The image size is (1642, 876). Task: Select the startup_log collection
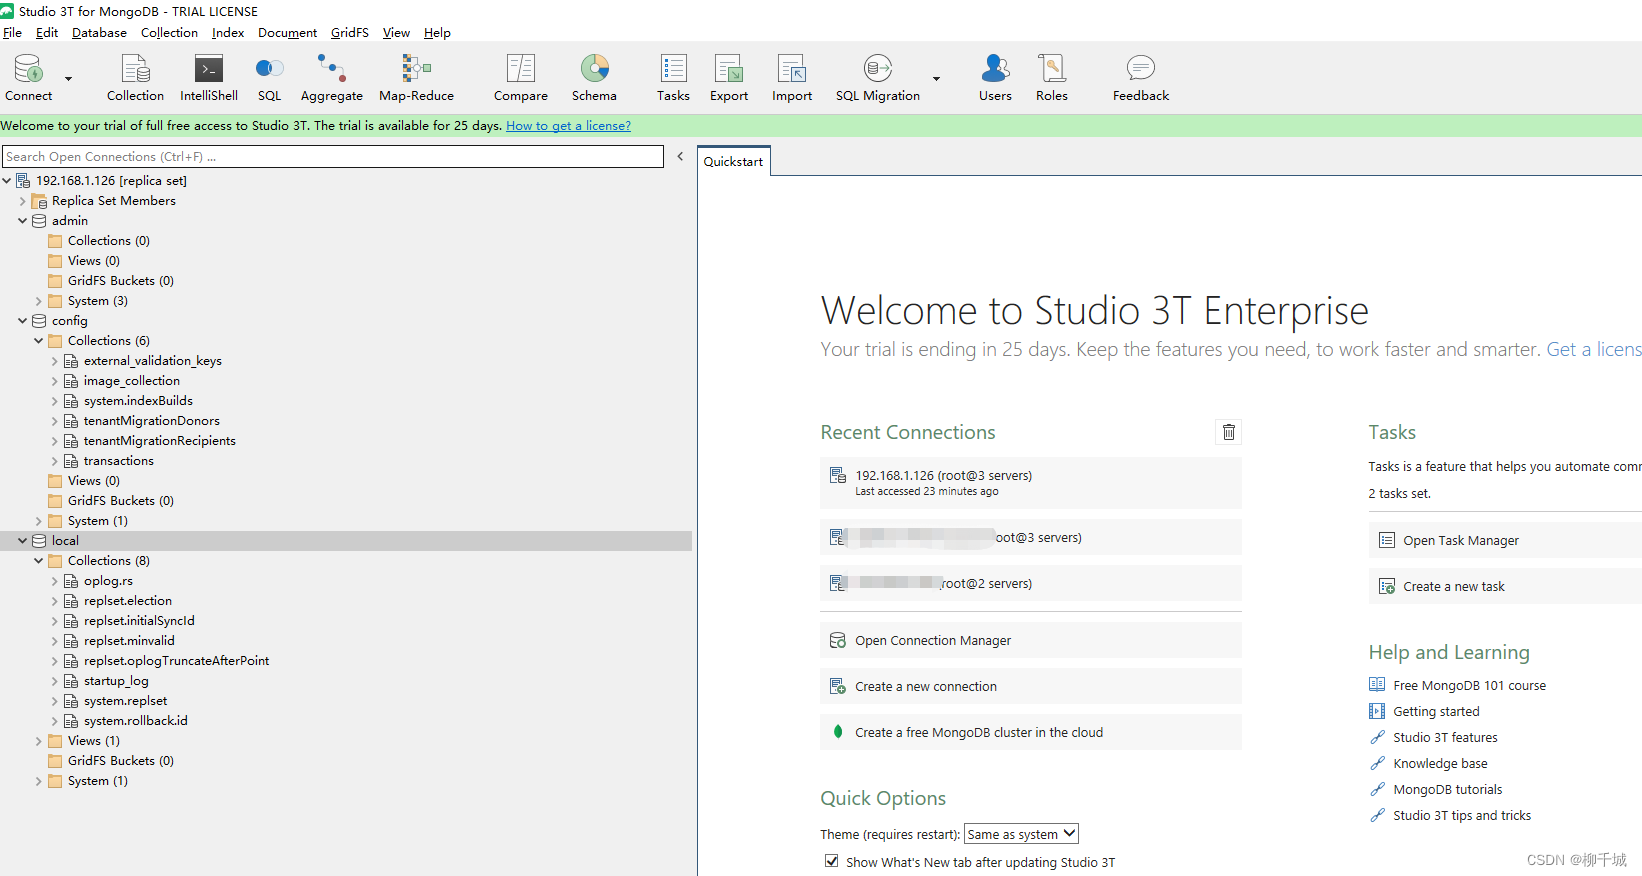tap(116, 681)
